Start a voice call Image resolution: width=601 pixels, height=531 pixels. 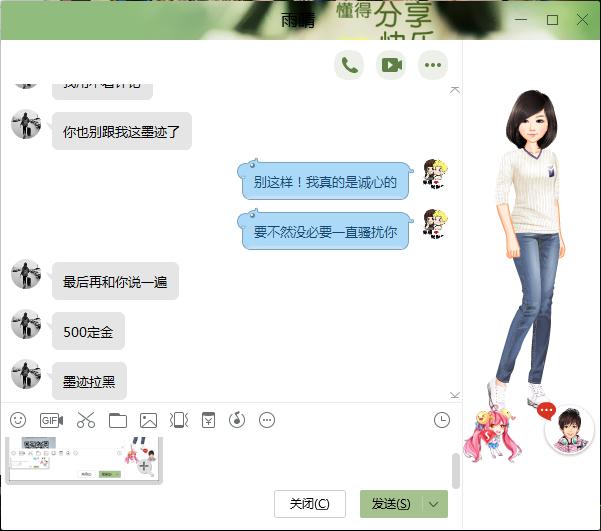(x=349, y=65)
